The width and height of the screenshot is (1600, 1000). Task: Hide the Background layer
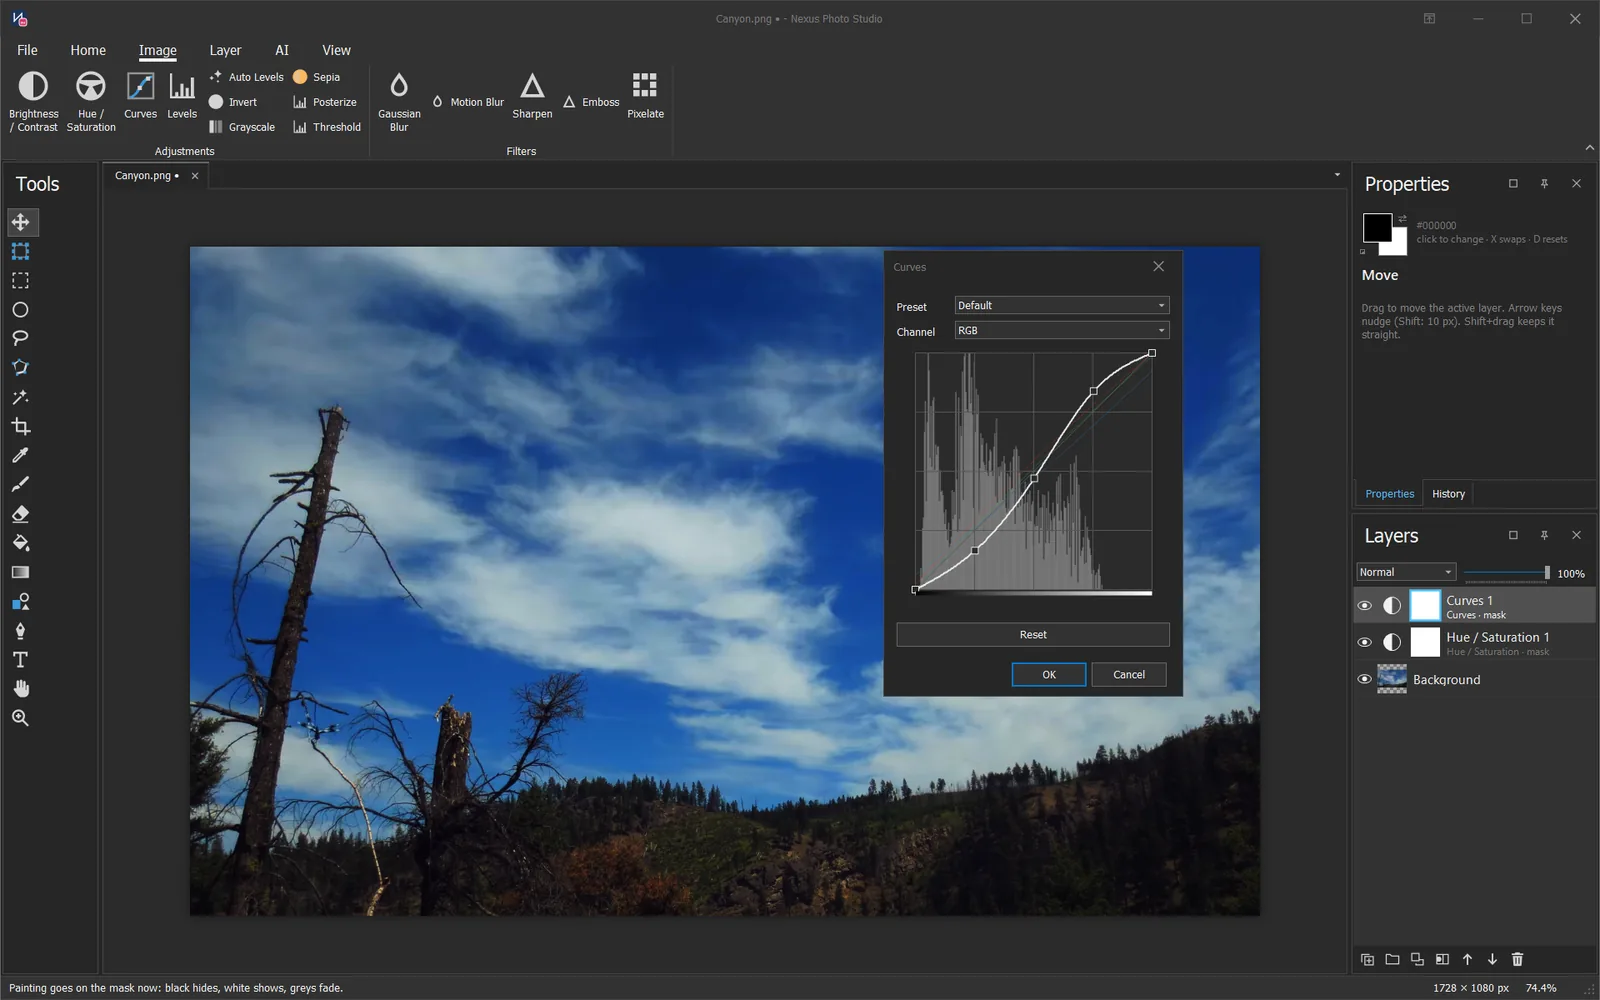(x=1364, y=679)
